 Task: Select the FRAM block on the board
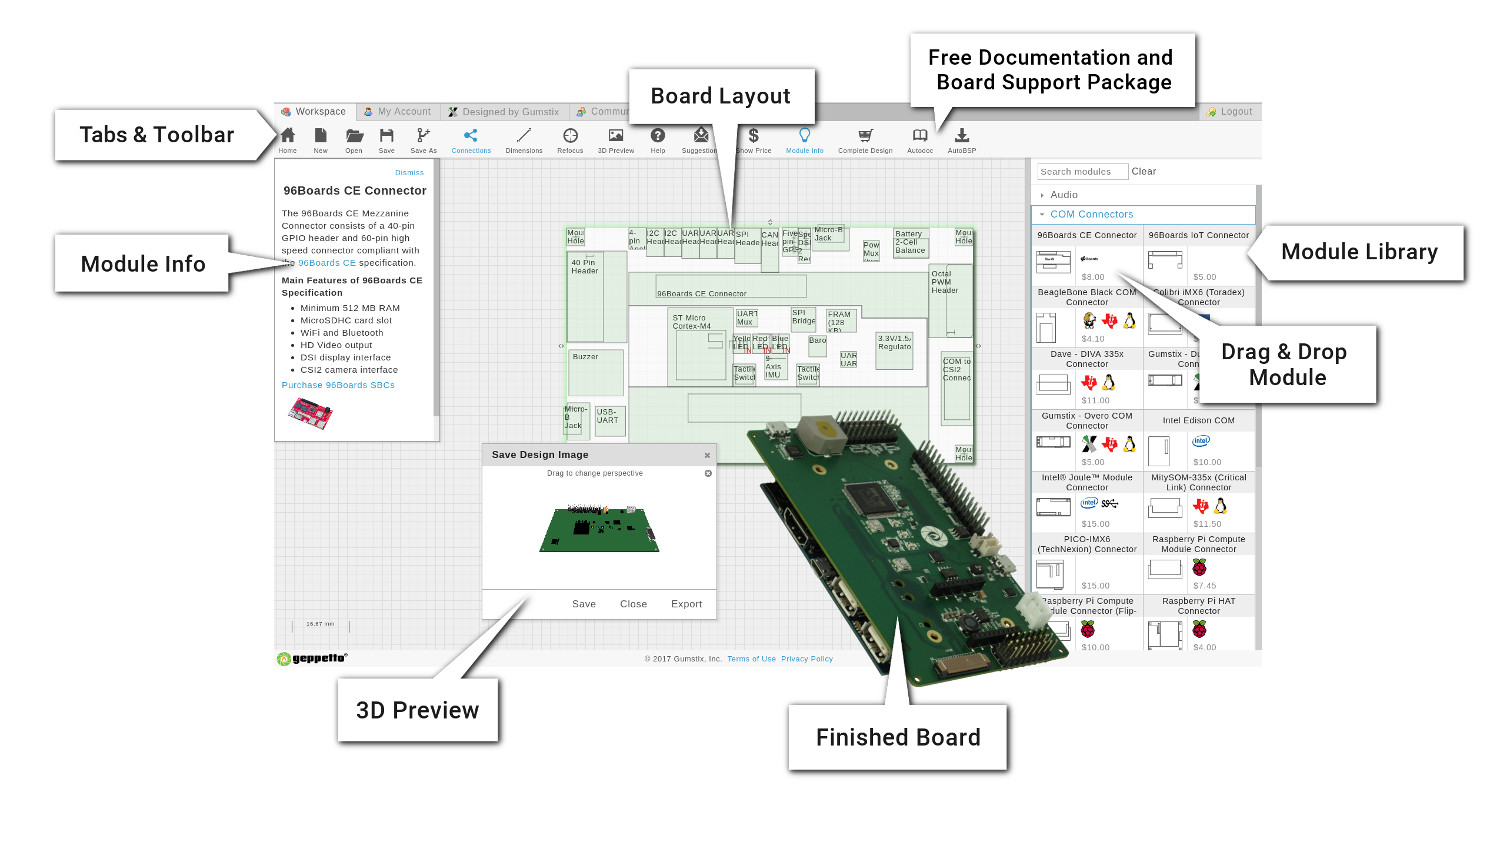coord(839,322)
